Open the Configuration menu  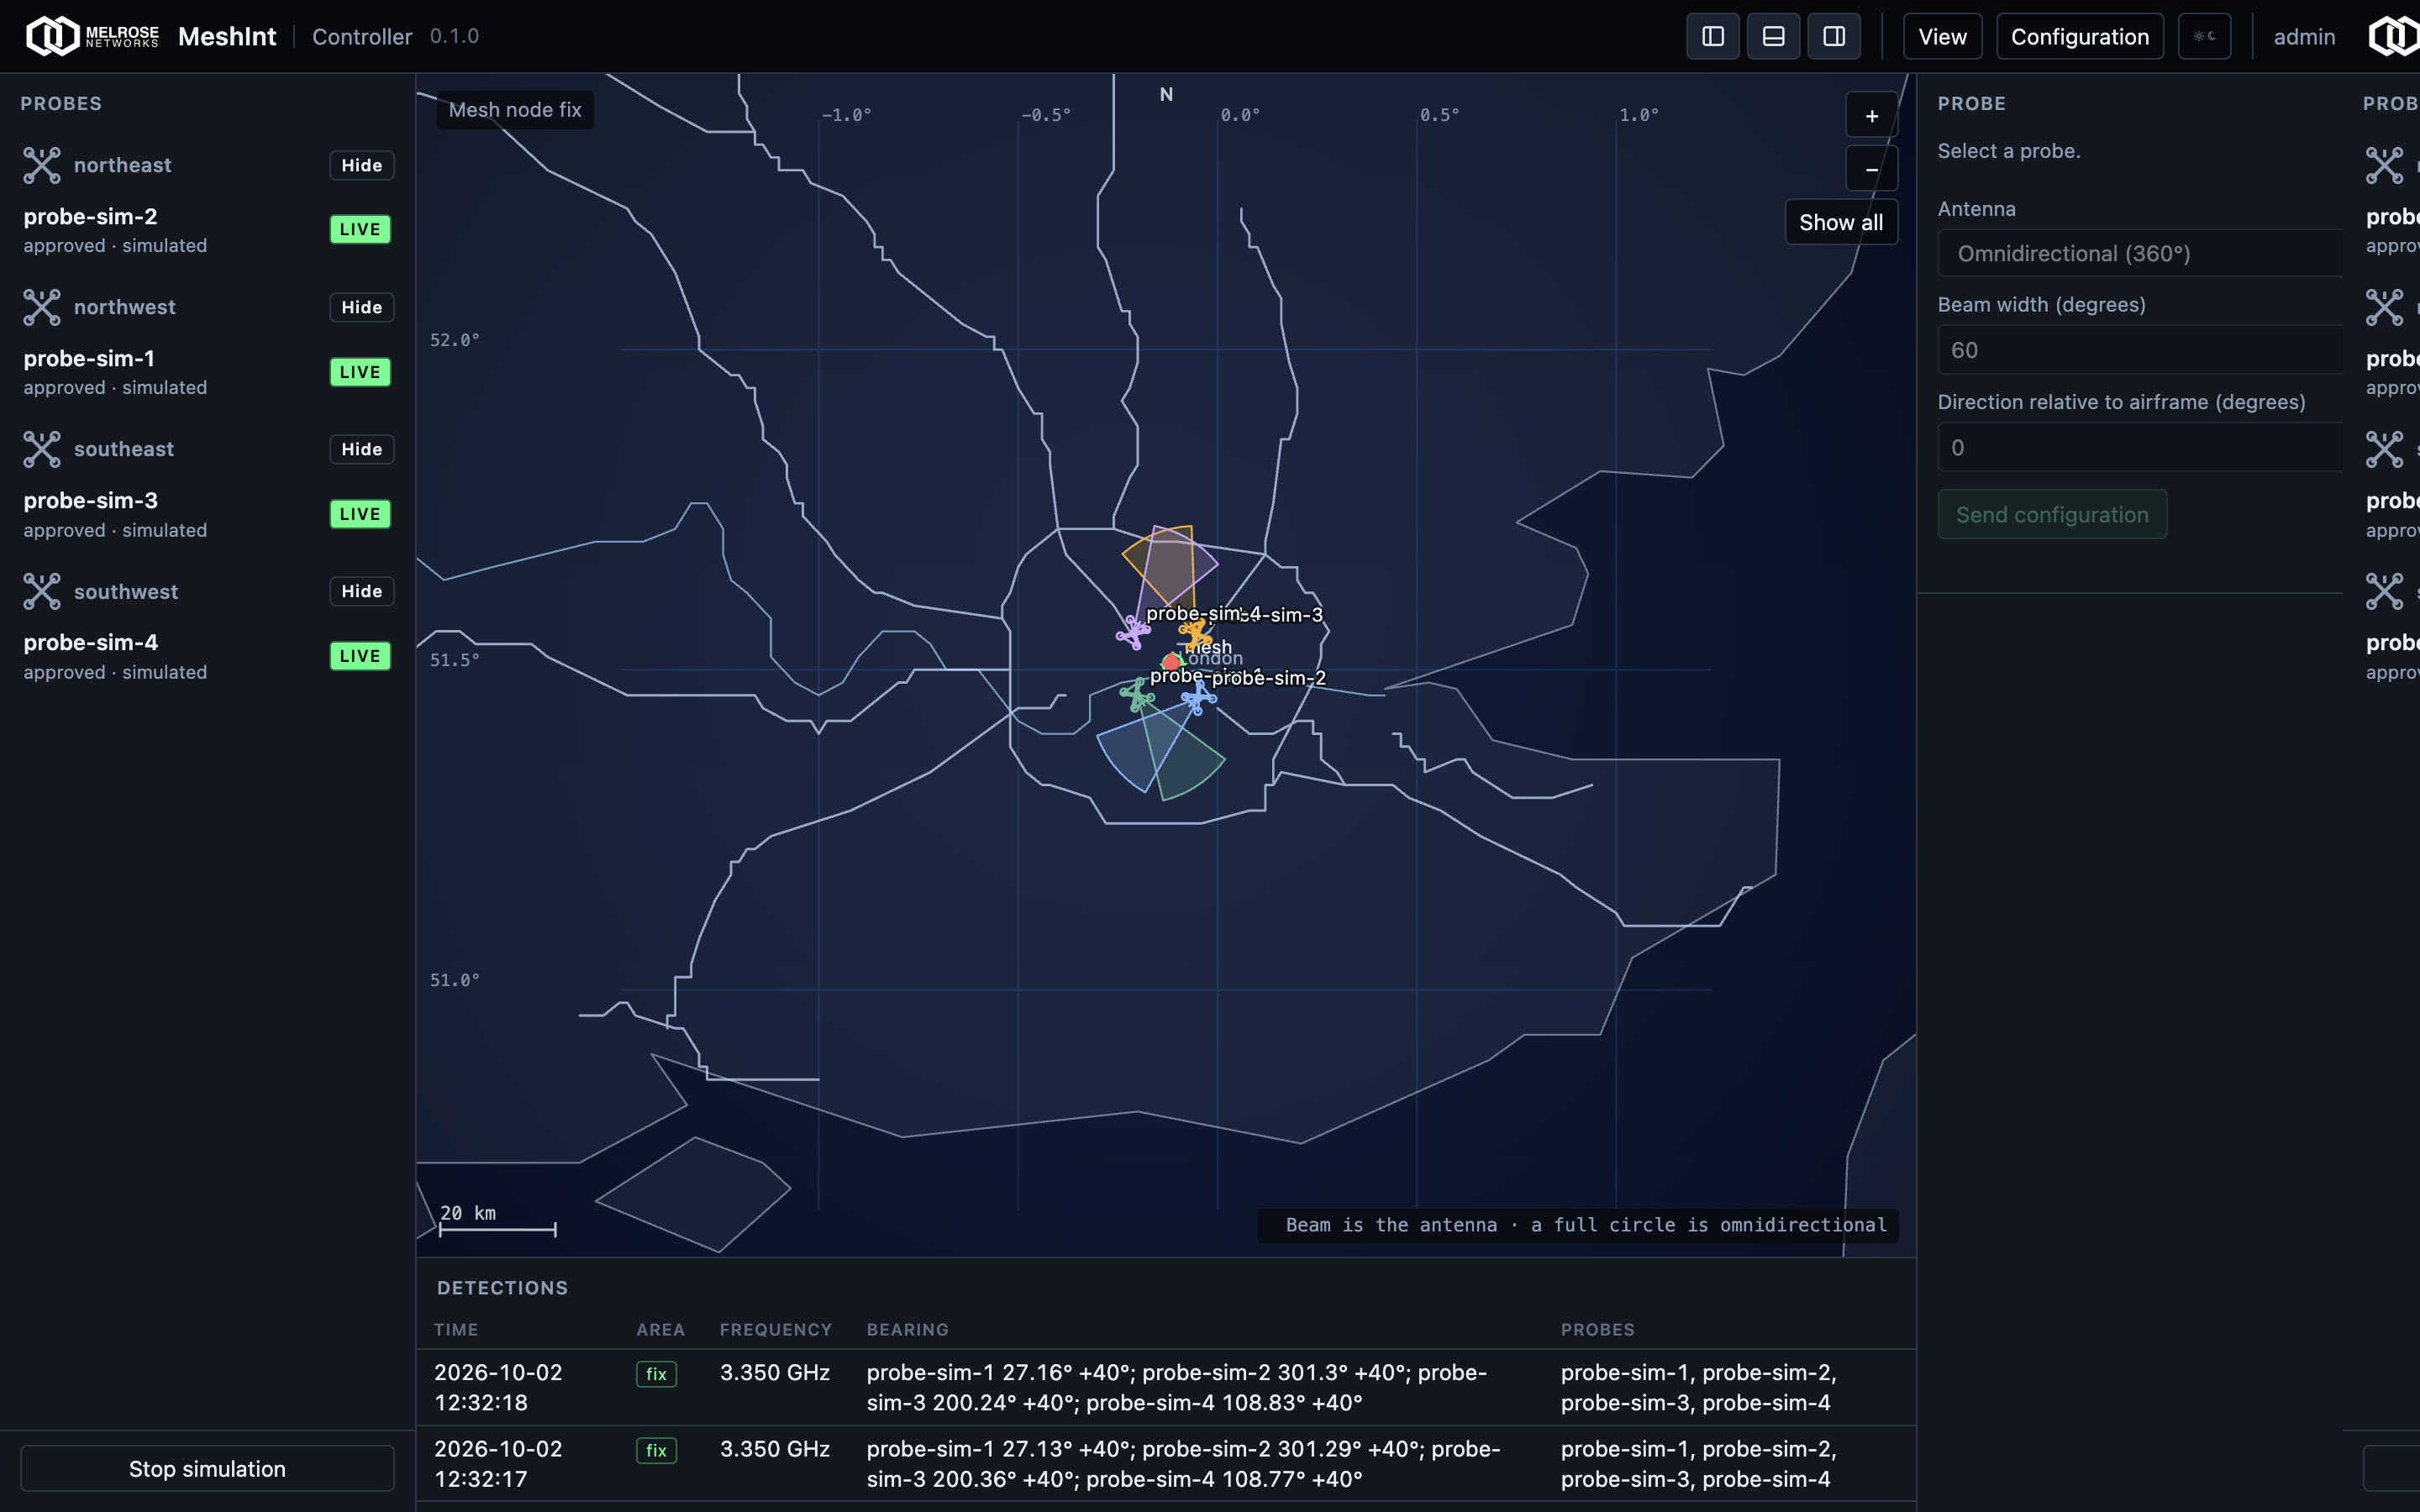pos(2080,37)
